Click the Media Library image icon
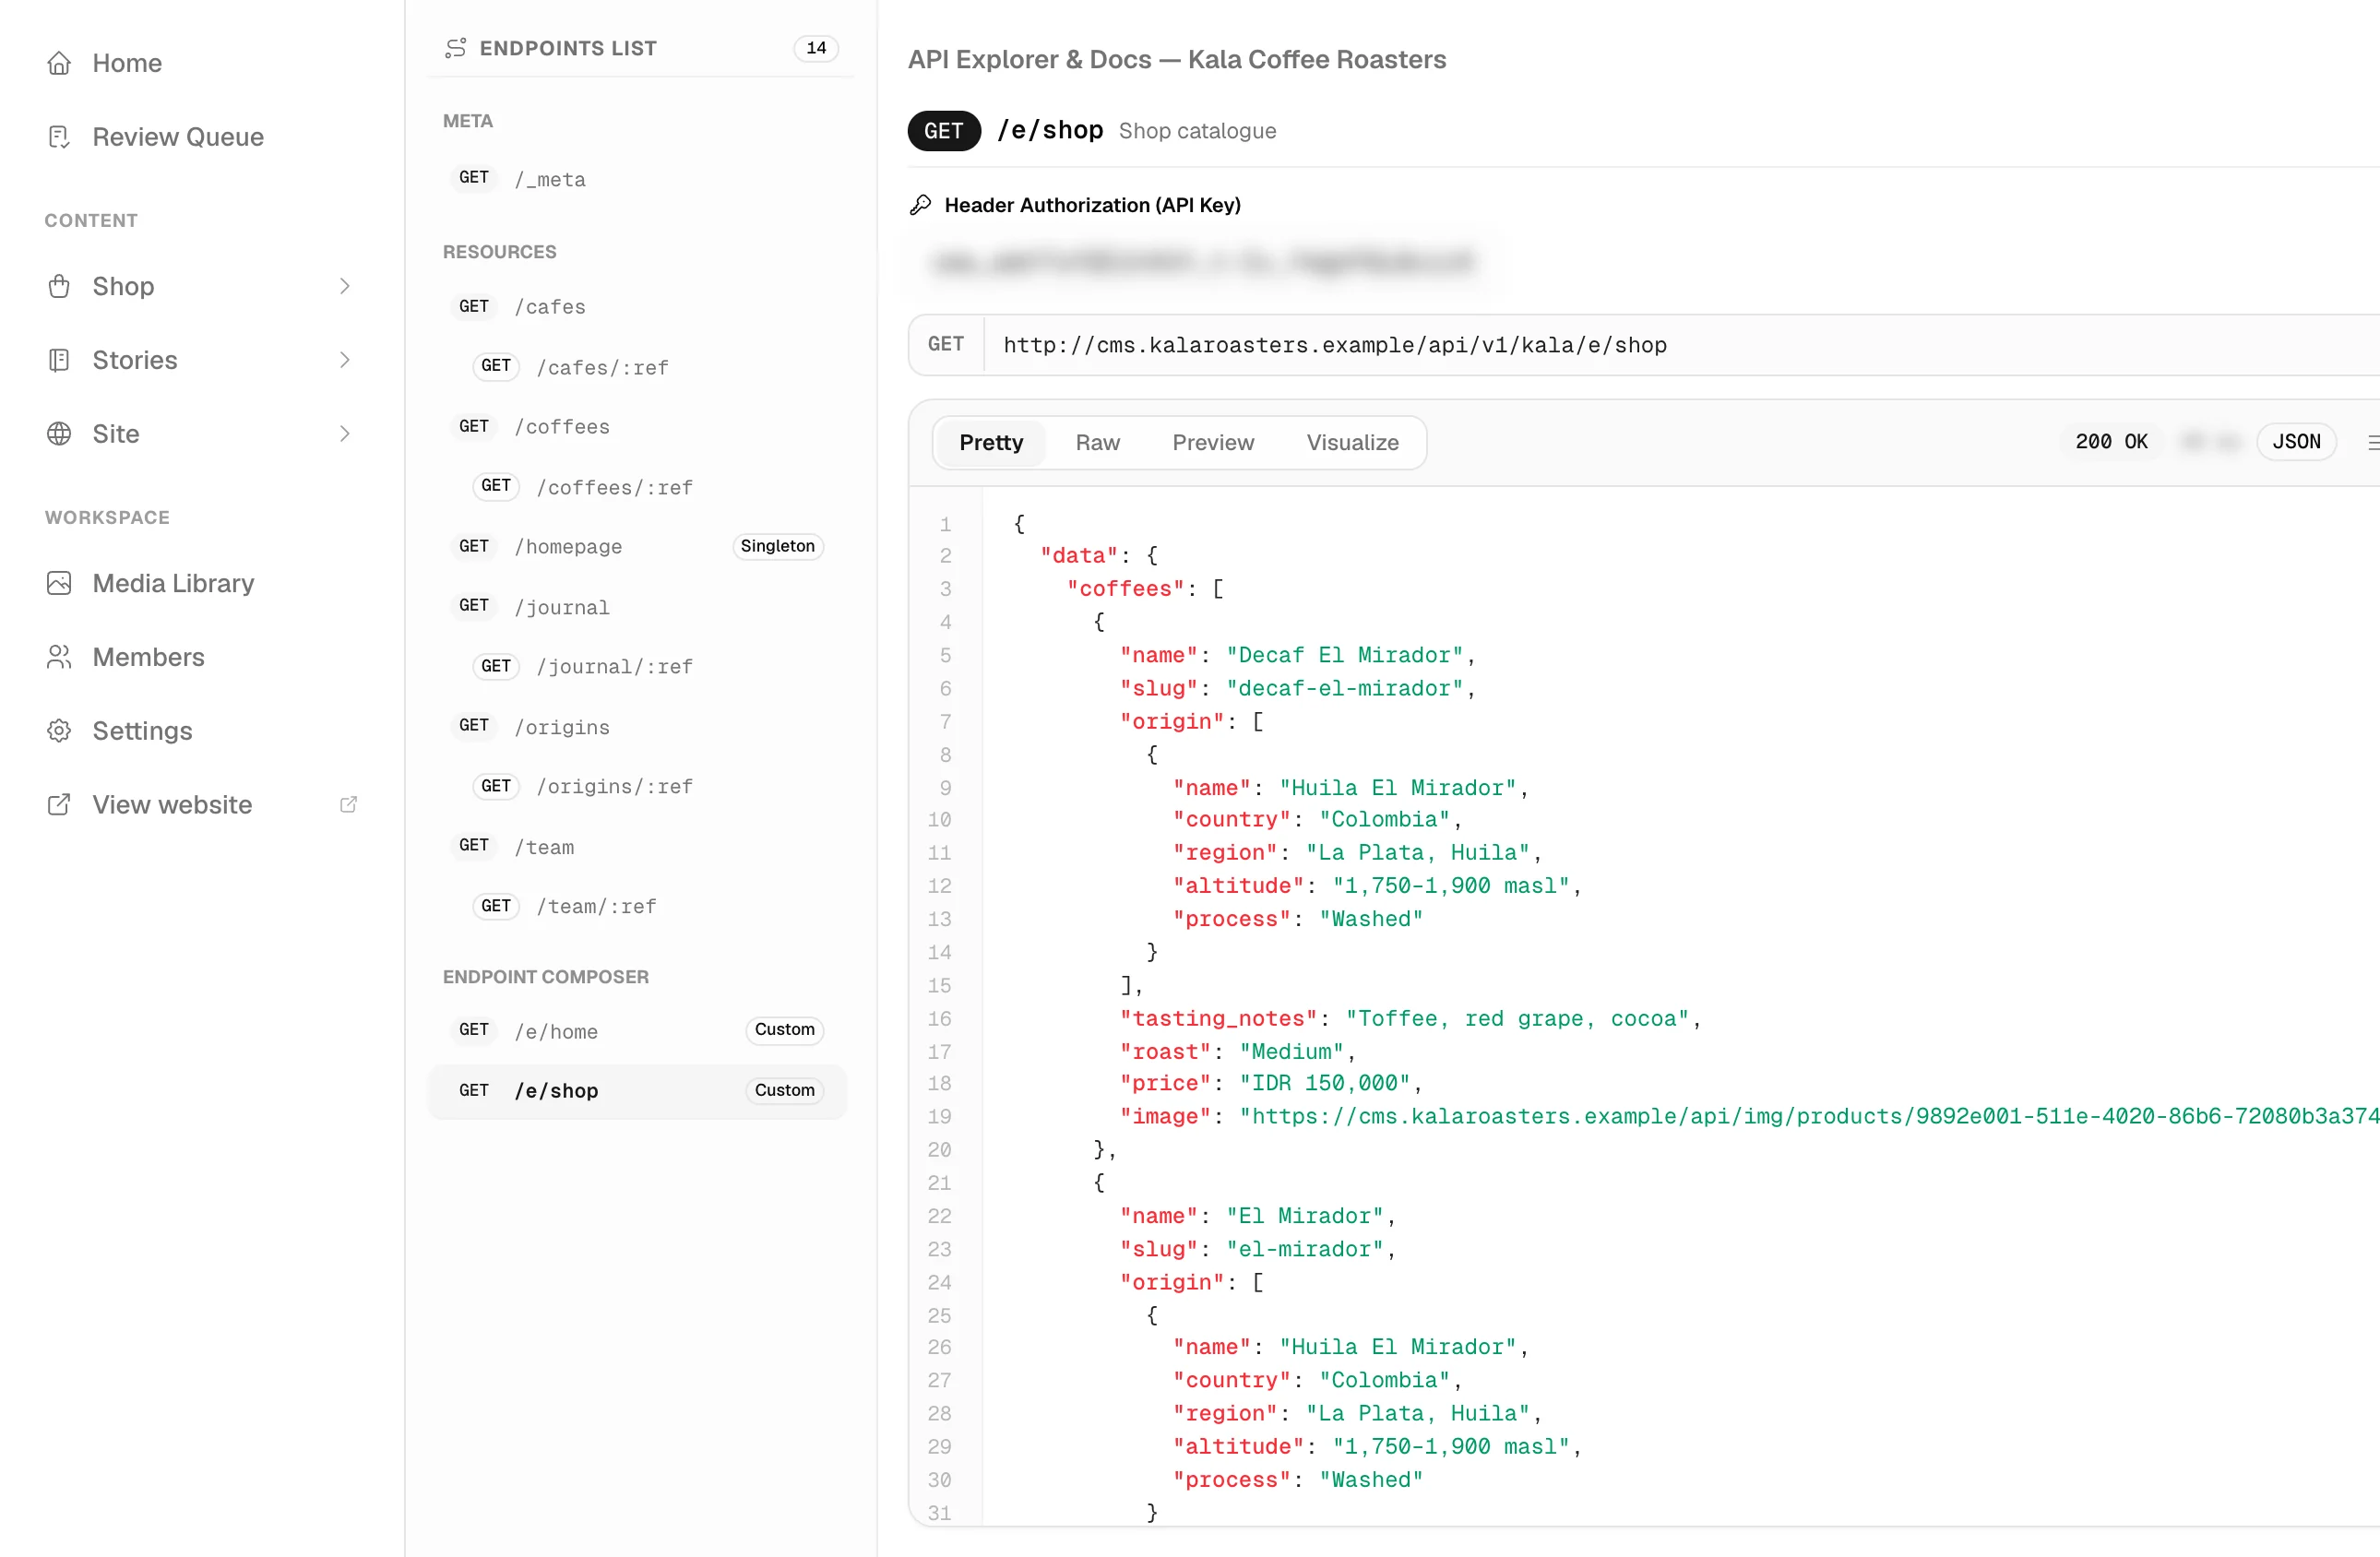The image size is (2380, 1557). pos(59,583)
